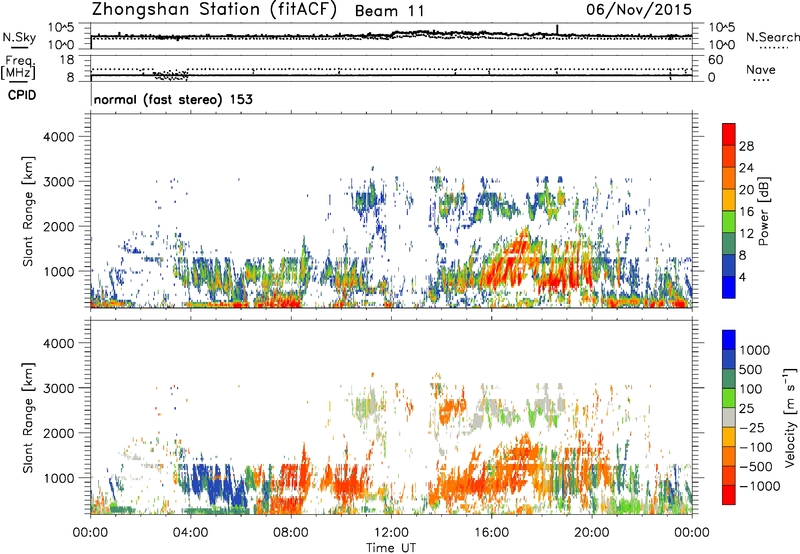The height and width of the screenshot is (554, 800).
Task: Click the yellow-orange 16–20 dB Power swatch
Action: [729, 199]
